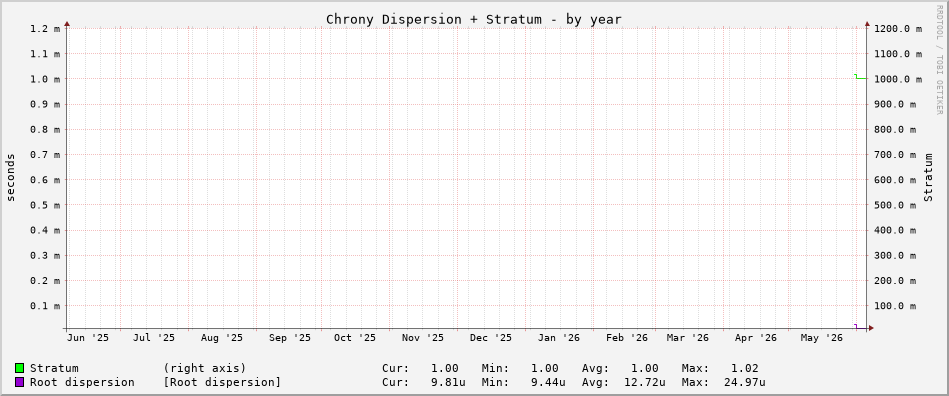The width and height of the screenshot is (949, 396).
Task: Click the 'Oct '25' x-axis label
Action: pos(355,338)
